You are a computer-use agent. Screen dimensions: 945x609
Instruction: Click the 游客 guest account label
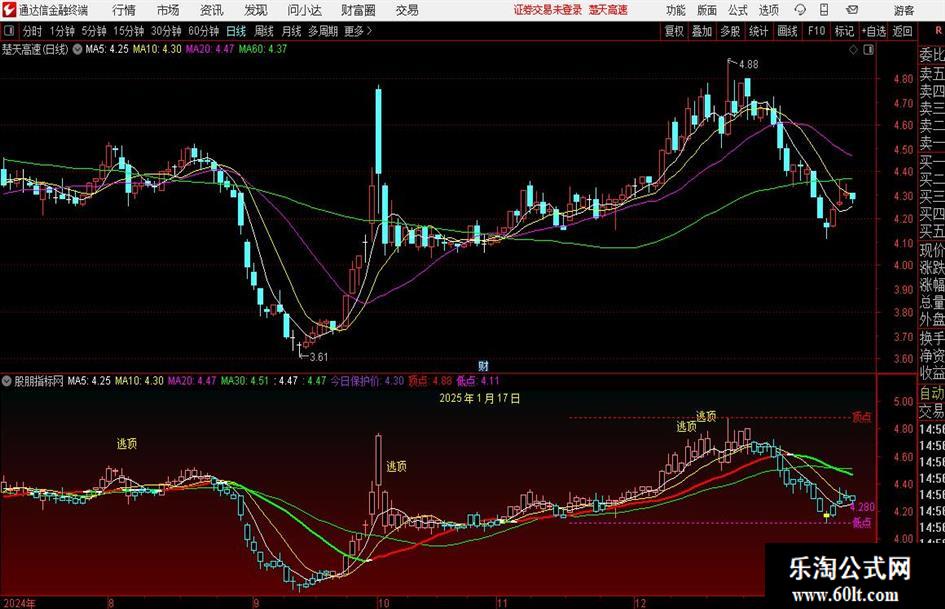point(903,10)
